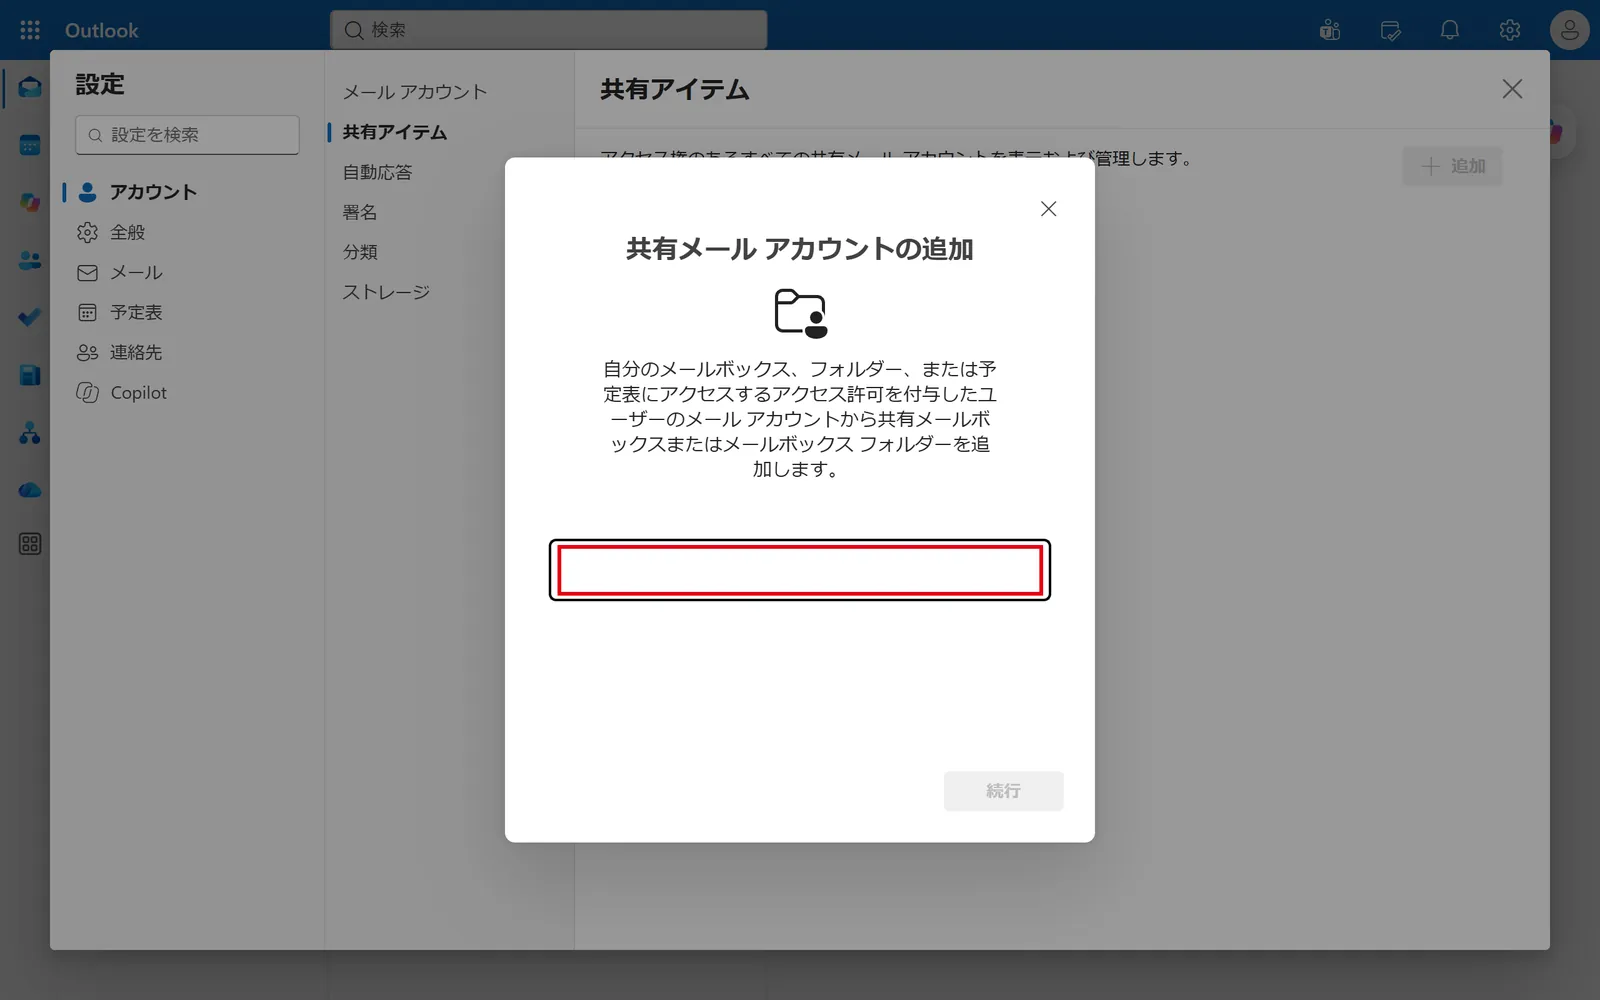Open the org chart app in left rail
The image size is (1600, 1000).
point(30,433)
